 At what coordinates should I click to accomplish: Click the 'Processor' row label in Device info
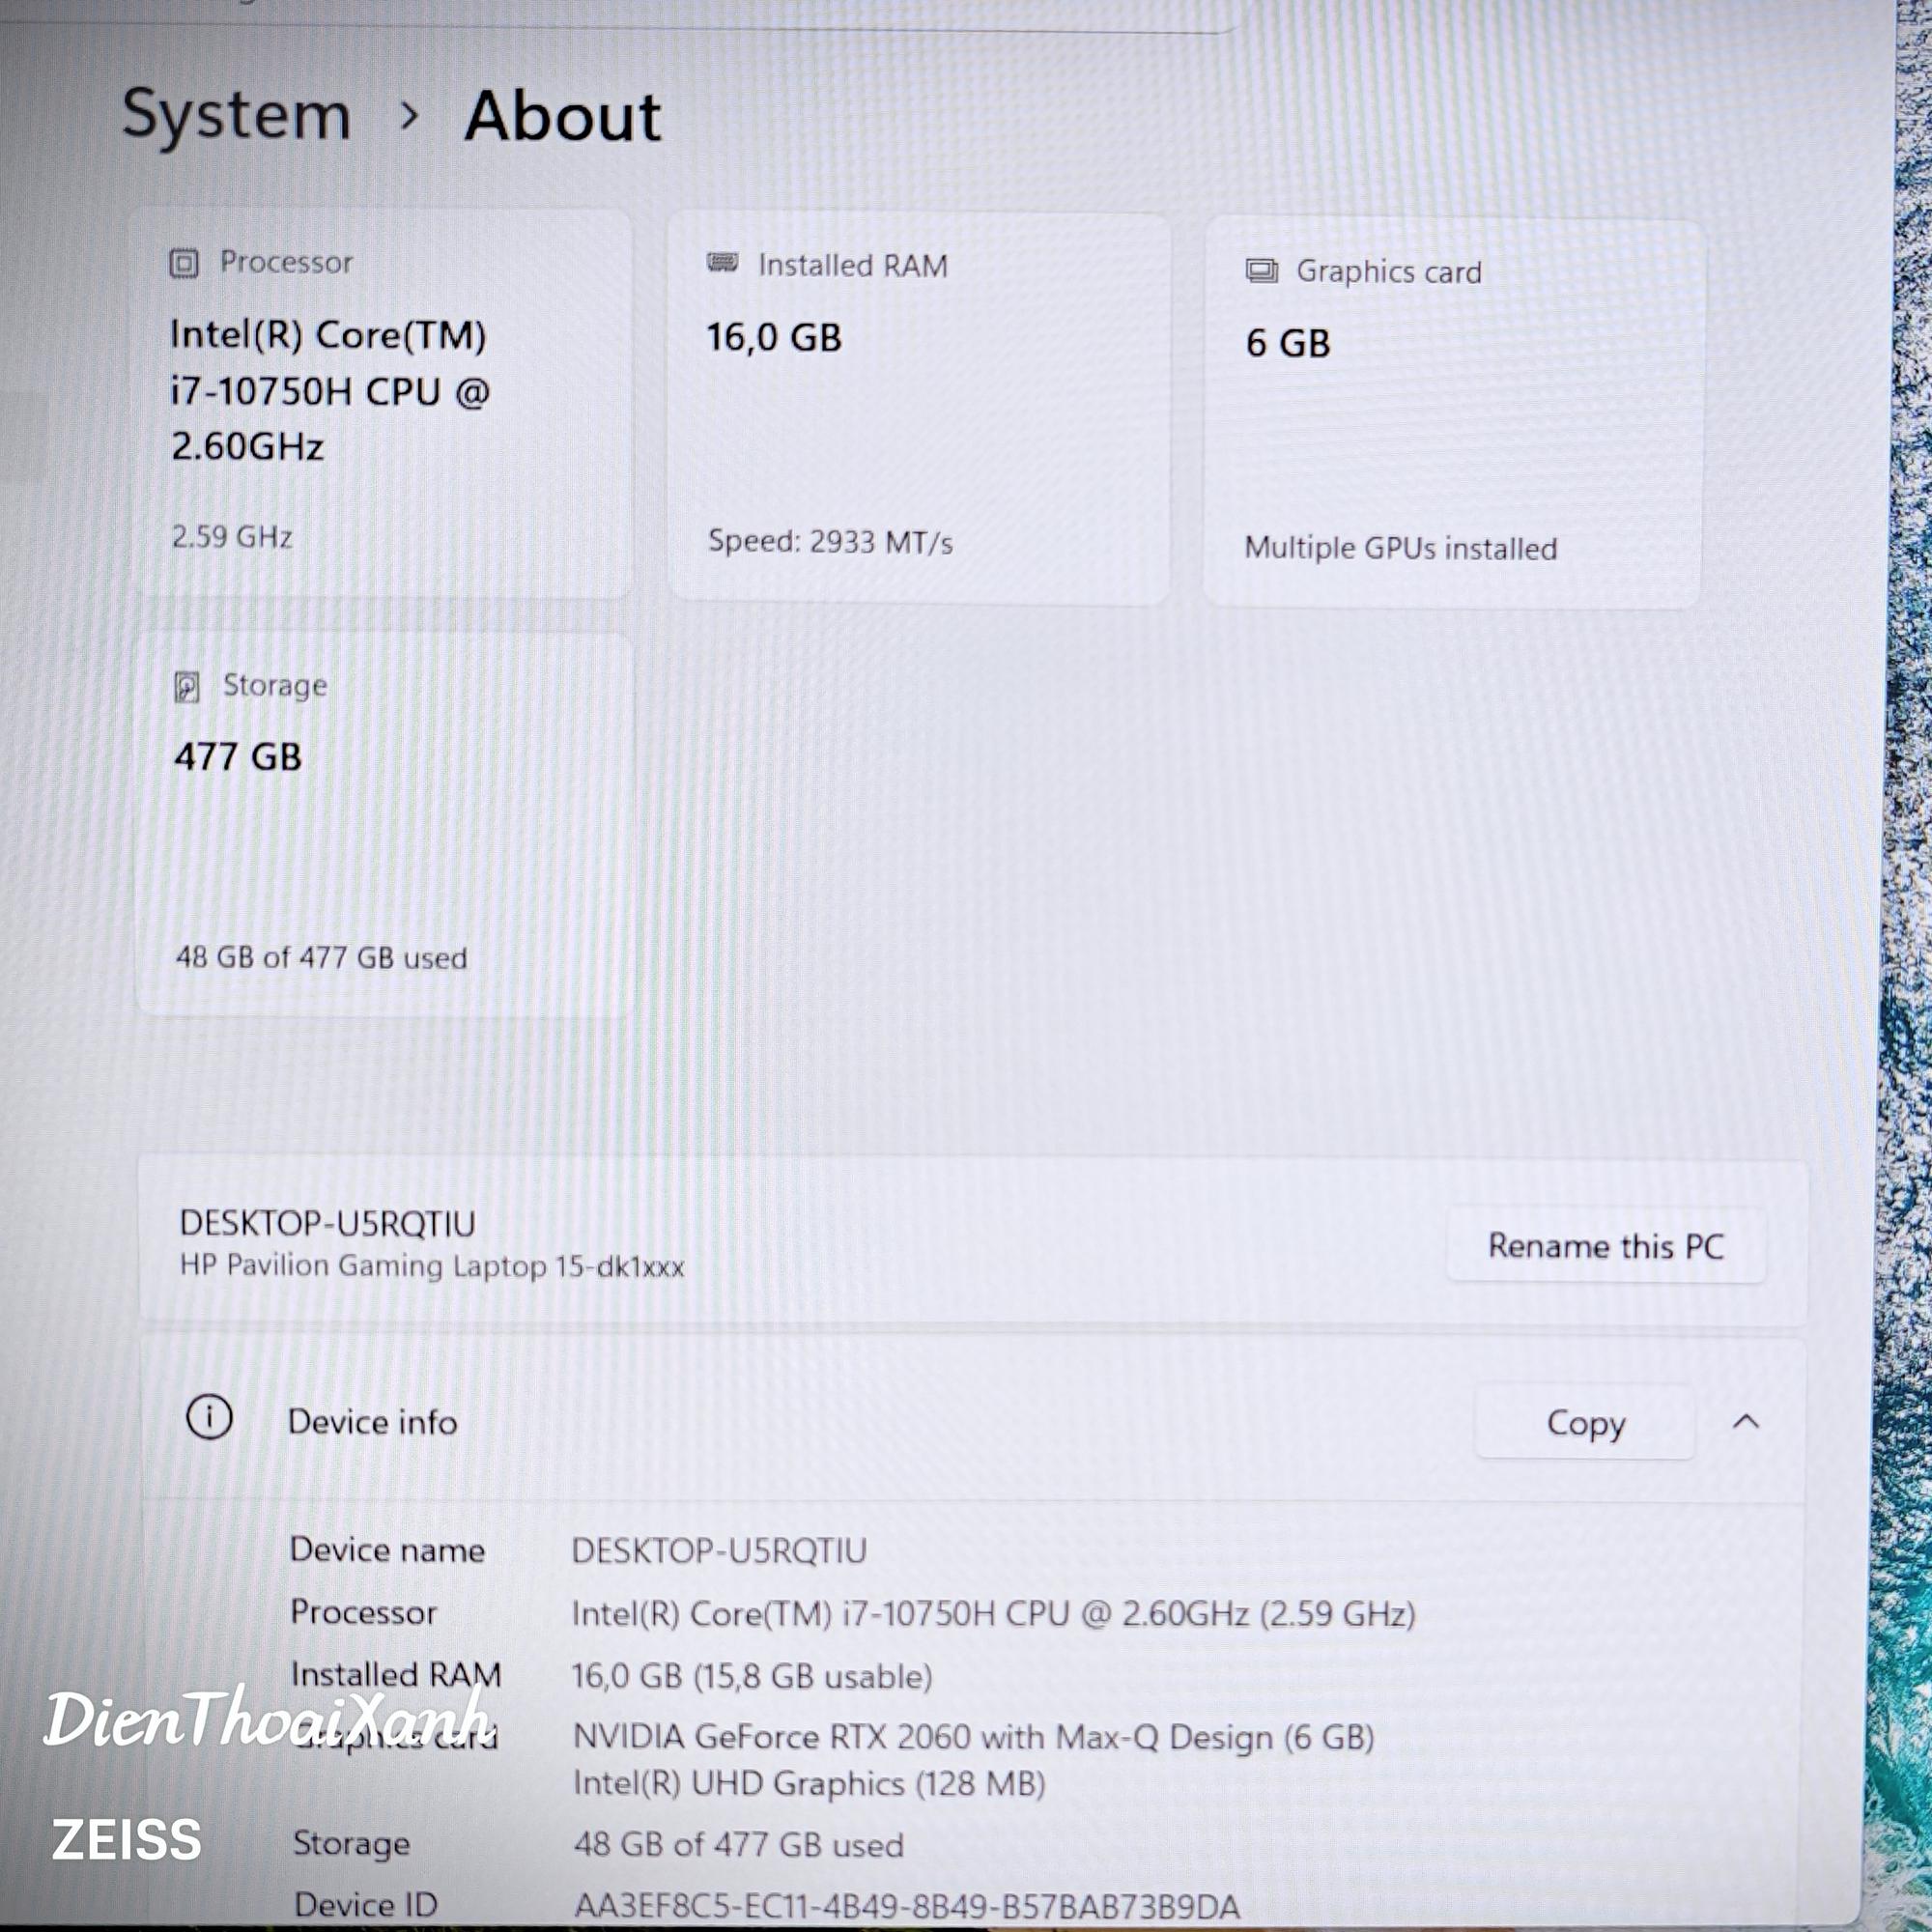[x=363, y=1612]
